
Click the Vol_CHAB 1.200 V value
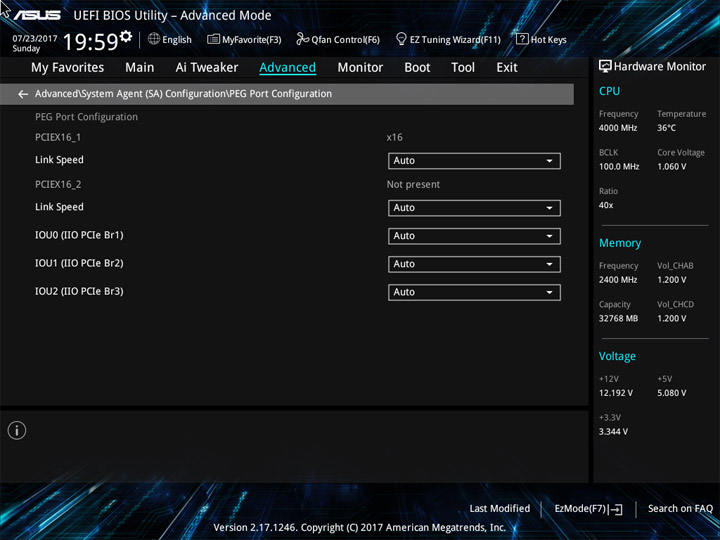[x=672, y=280]
